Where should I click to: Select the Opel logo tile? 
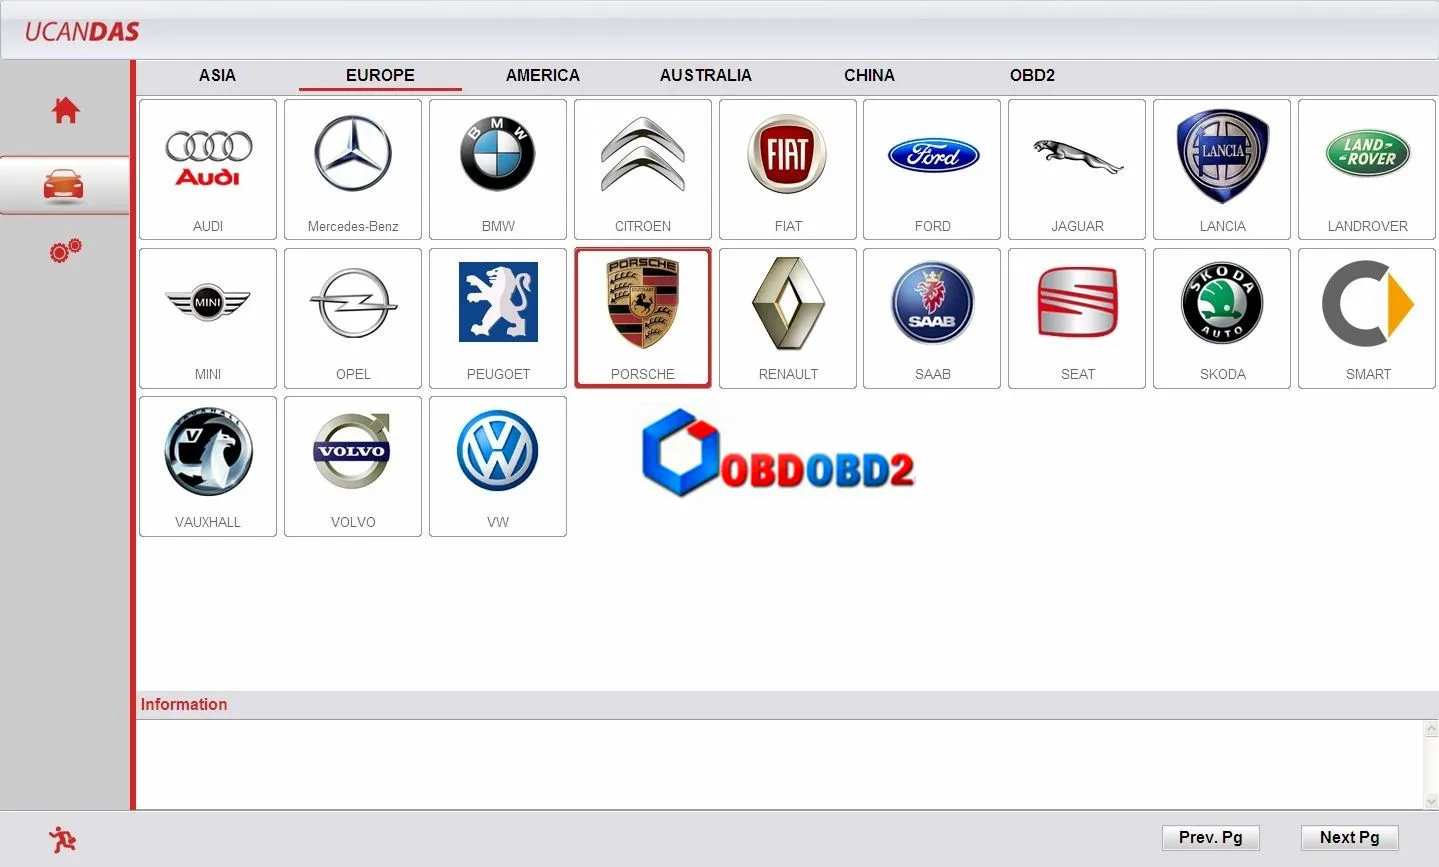[x=353, y=318]
